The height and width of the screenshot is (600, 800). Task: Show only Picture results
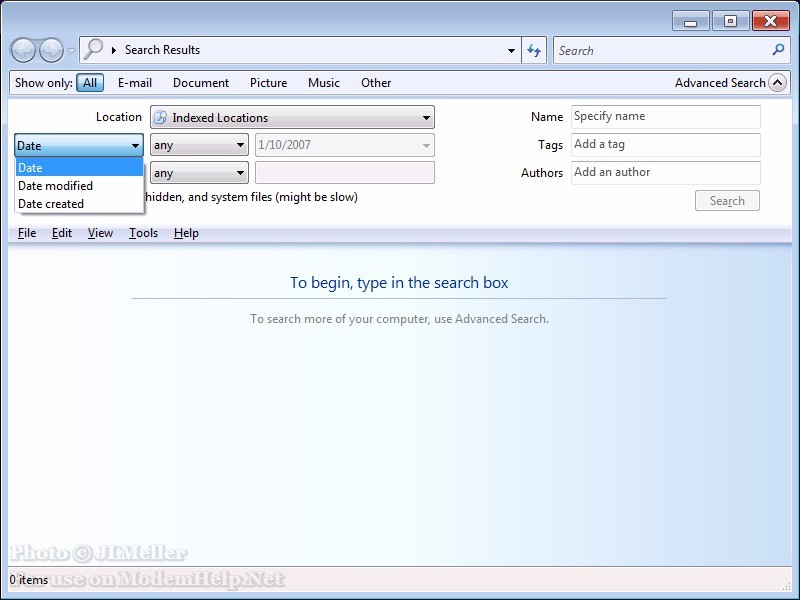coord(268,83)
